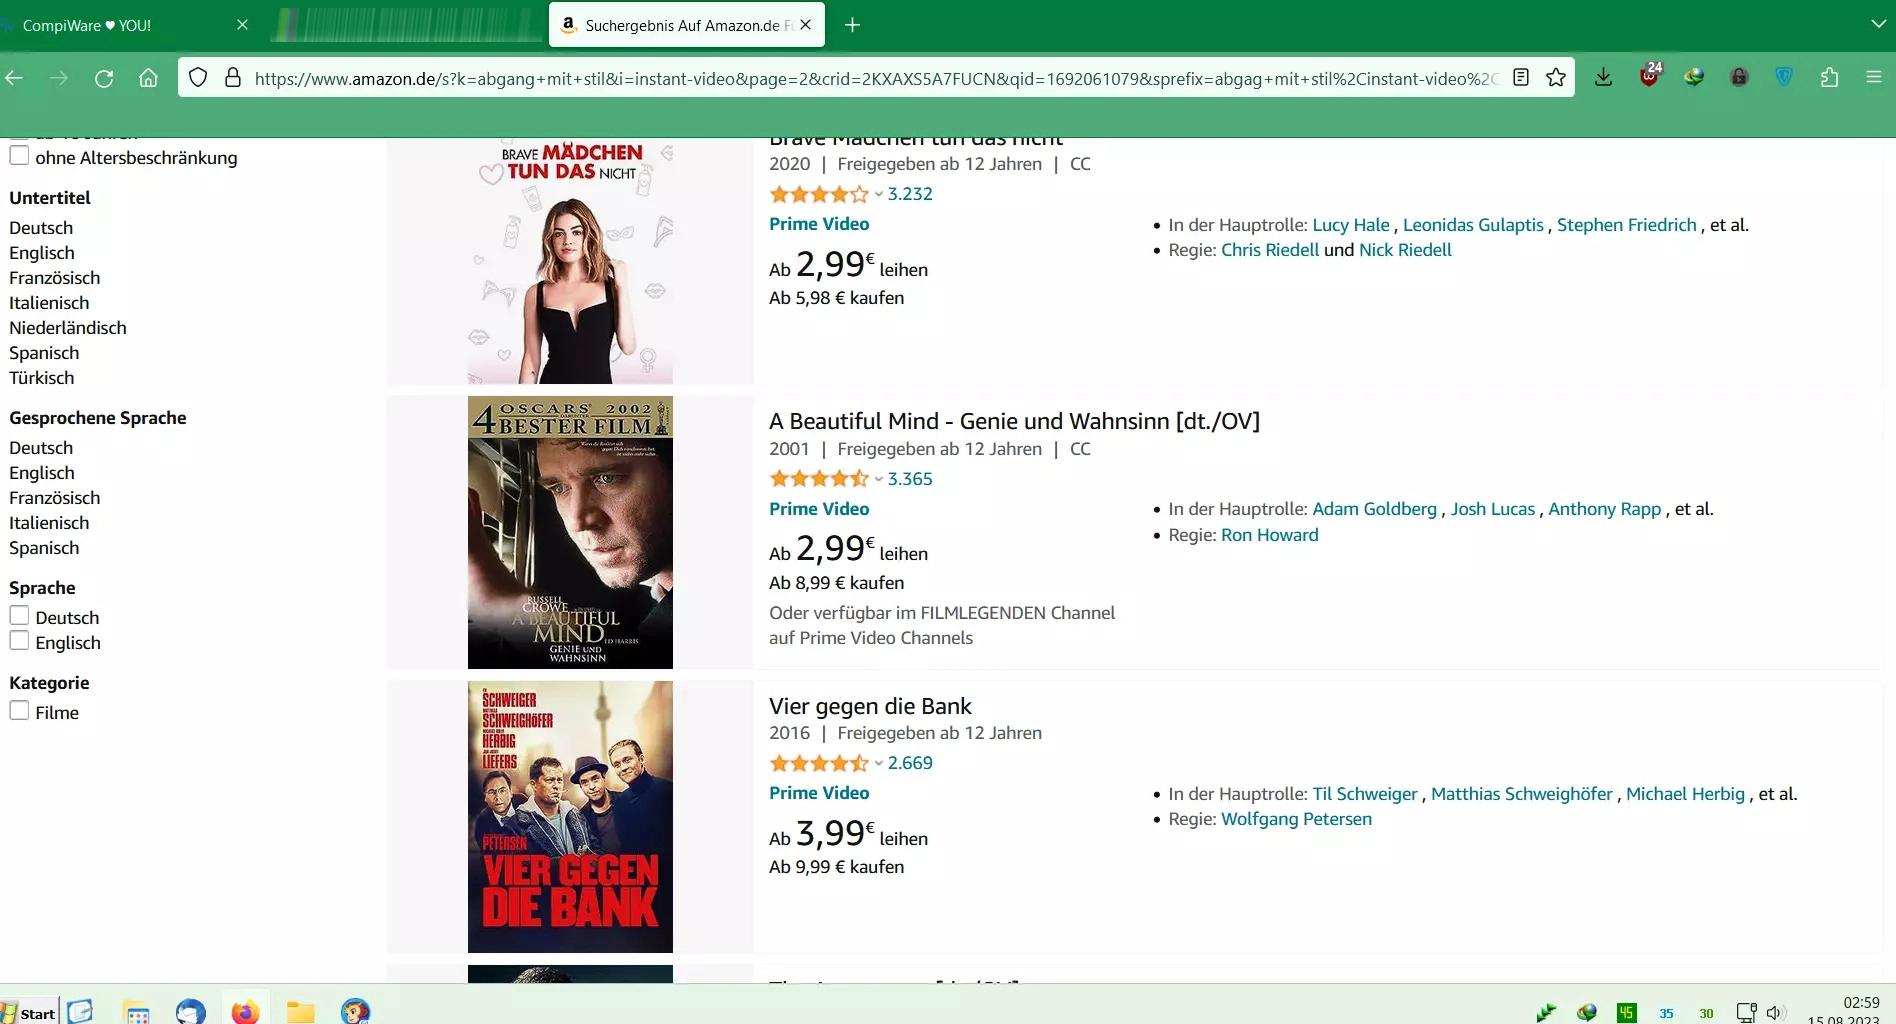Screen dimensions: 1896x1024
Task: Open the blue shield extension icon
Action: 1784,77
